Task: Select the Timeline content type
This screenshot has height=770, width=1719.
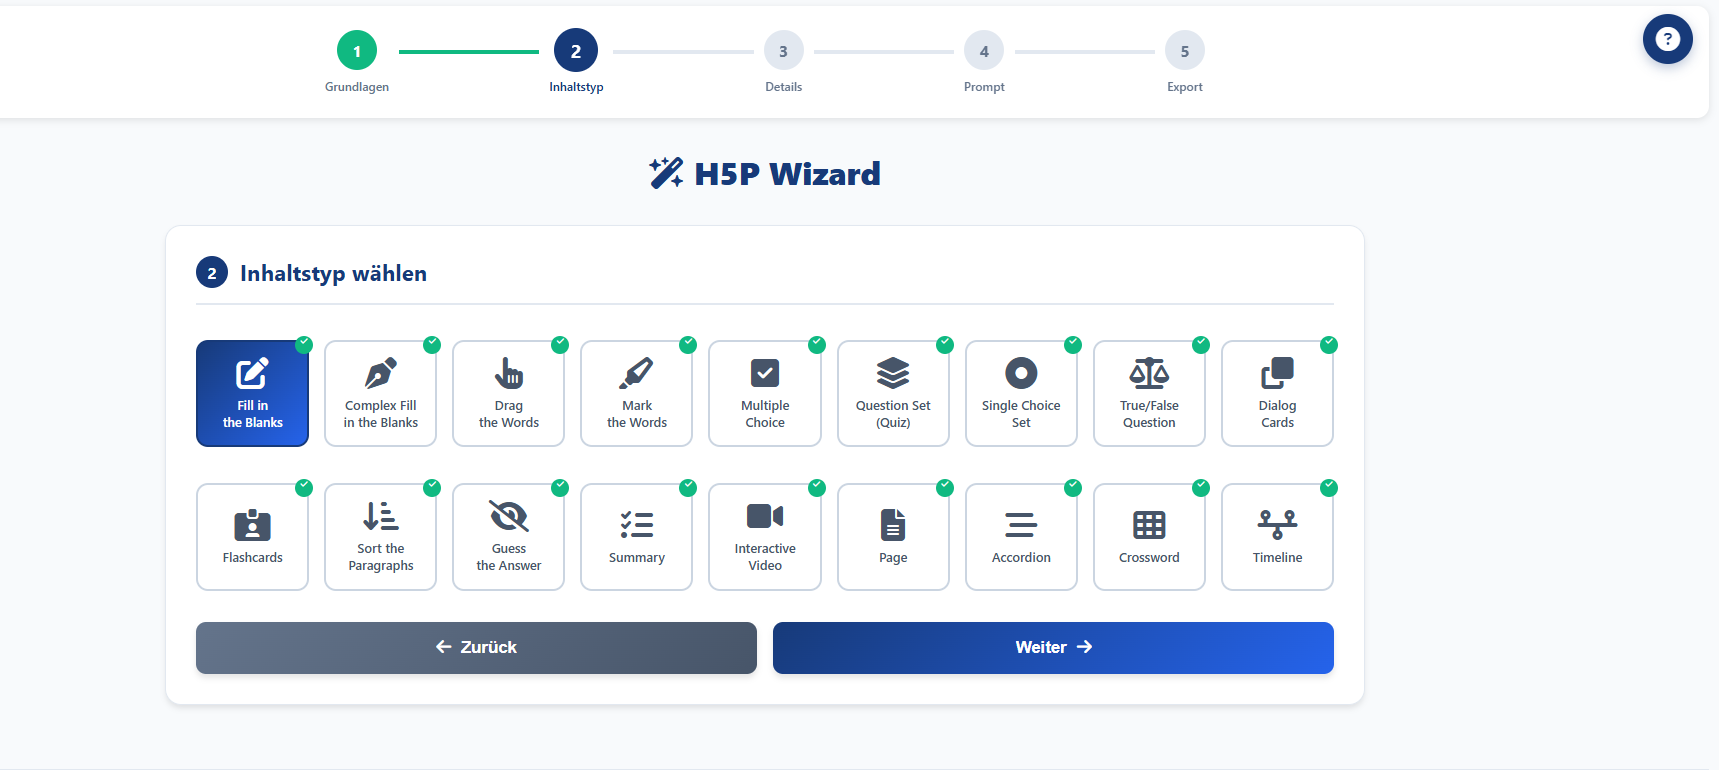Action: click(x=1277, y=537)
